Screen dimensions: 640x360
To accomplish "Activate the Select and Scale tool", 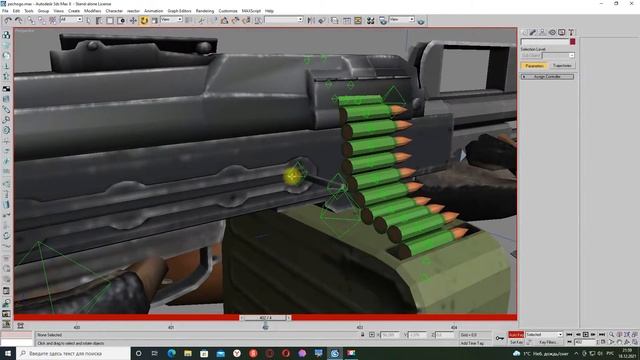I will [x=155, y=20].
